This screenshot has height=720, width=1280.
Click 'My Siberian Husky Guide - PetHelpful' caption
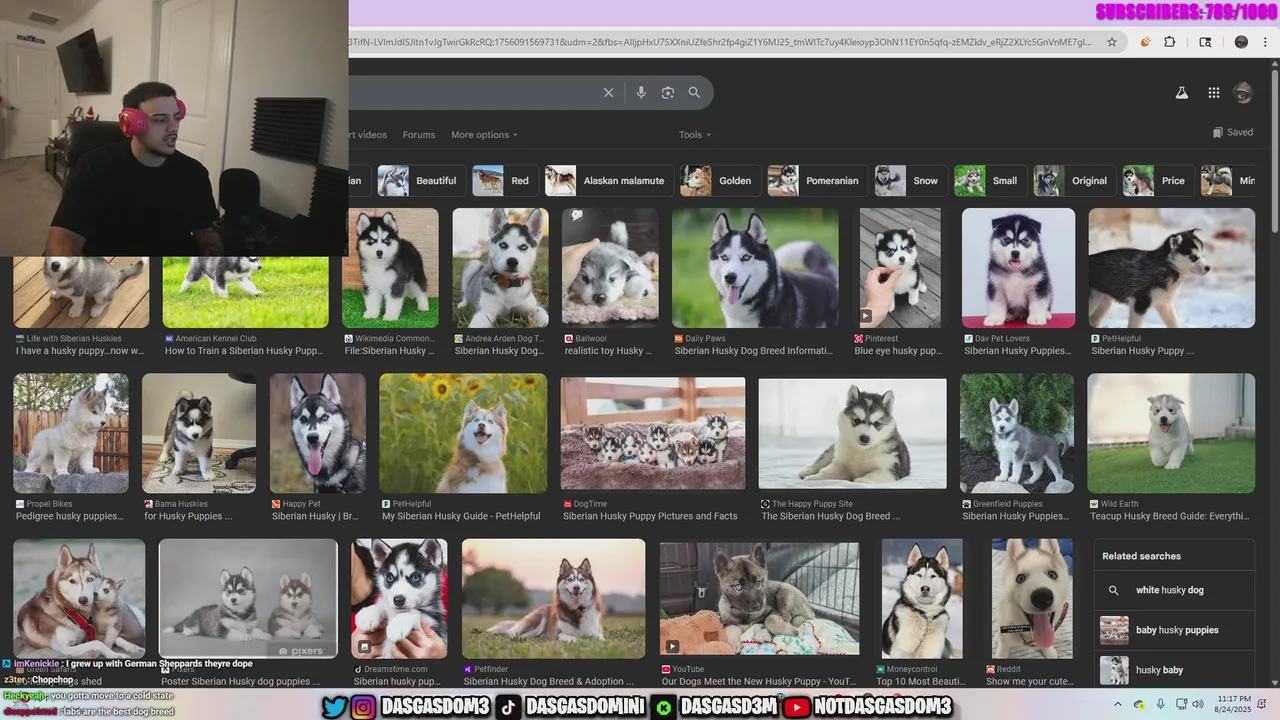point(461,516)
